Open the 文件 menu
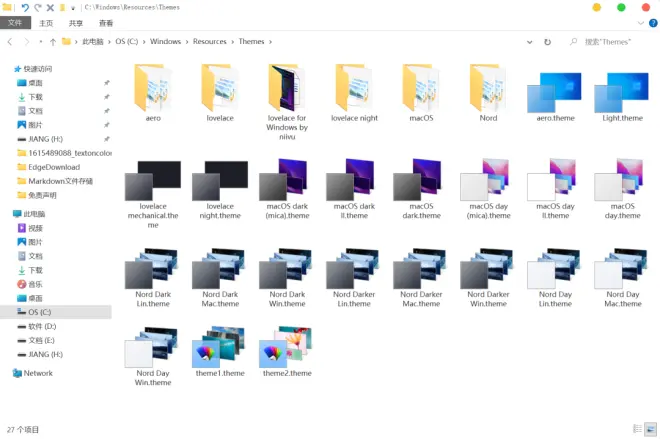 click(x=15, y=23)
